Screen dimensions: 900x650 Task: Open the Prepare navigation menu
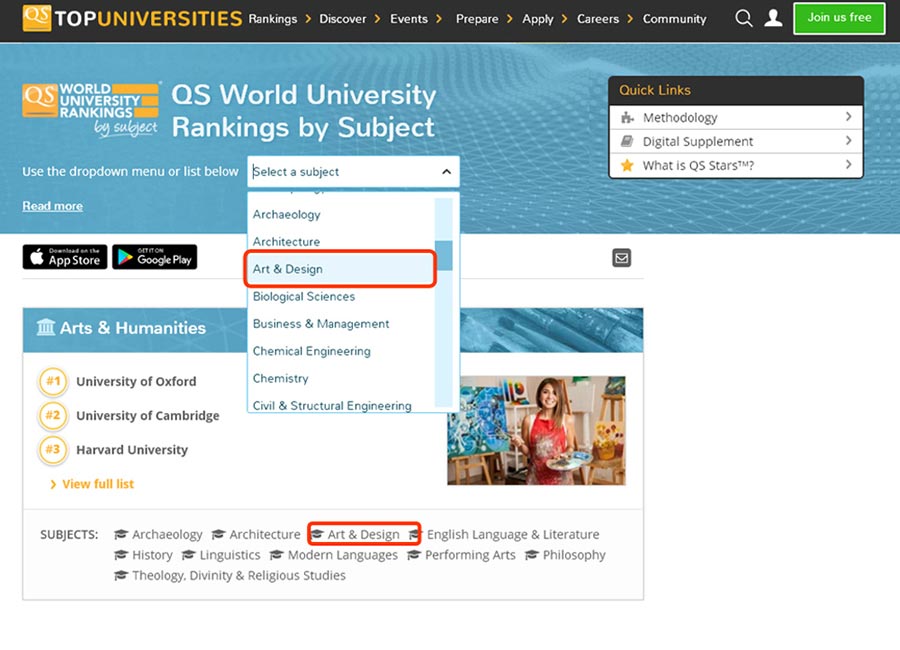point(477,19)
